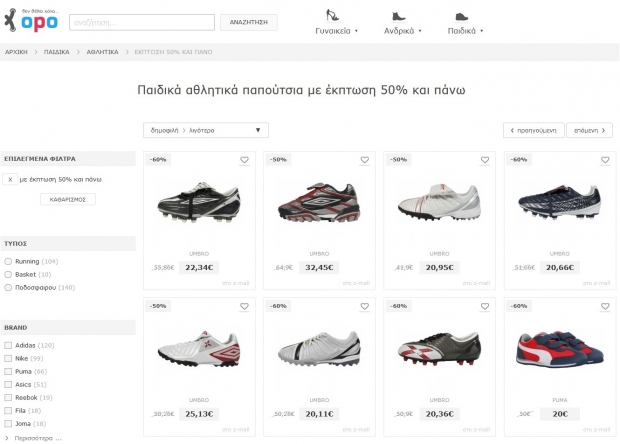Favorite the 20€ Puma shoe with heart
This screenshot has height=444, width=620.
605,306
